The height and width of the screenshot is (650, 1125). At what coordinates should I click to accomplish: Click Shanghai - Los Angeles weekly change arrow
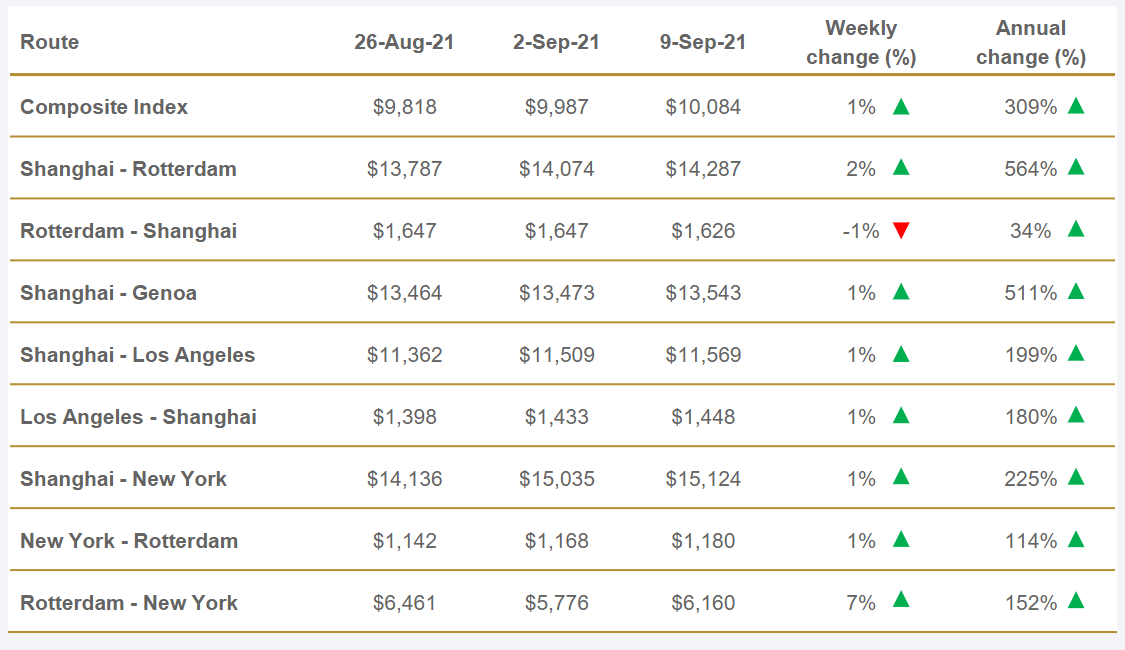901,353
